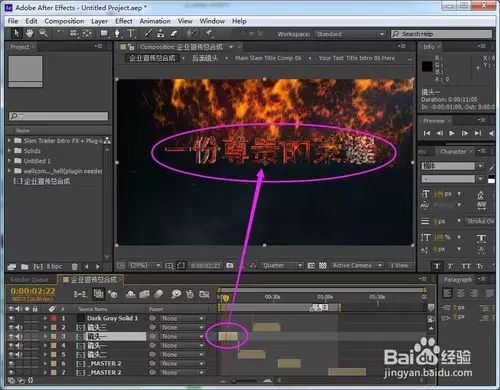Click the timeline Comp Mini-Flowchart icon
Viewport: 500px width, 390px height.
(80, 294)
